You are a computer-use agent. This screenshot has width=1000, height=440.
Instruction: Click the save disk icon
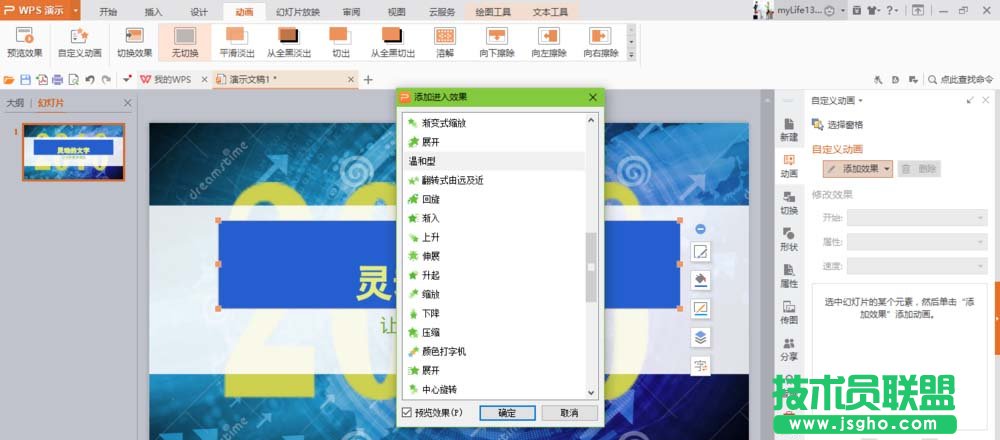(26, 80)
